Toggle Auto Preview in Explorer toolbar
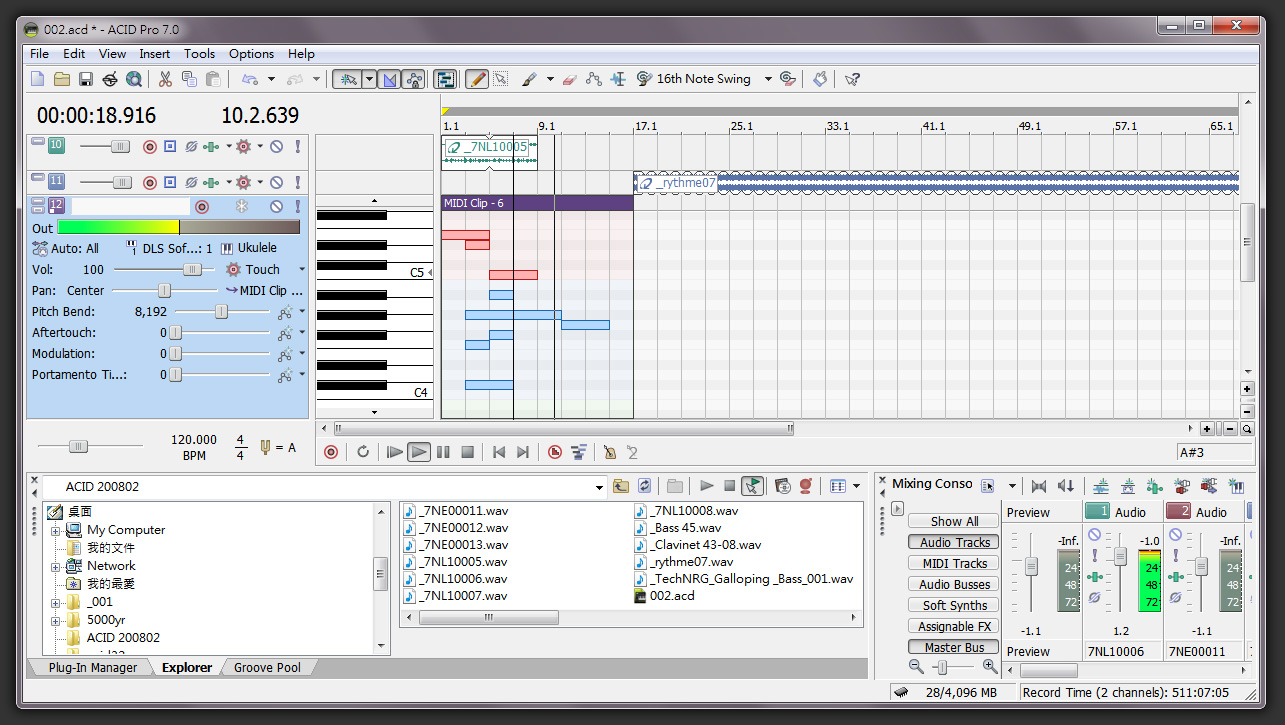1285x725 pixels. 753,486
